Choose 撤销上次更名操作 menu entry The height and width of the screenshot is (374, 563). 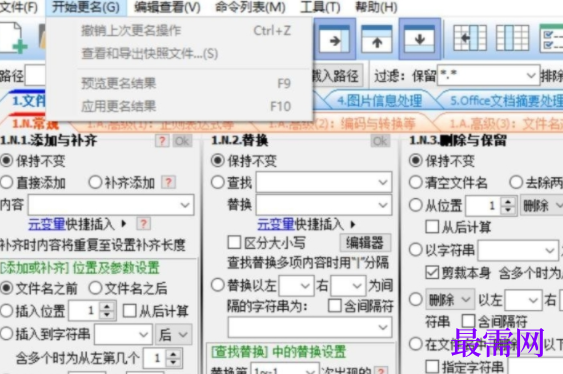(x=180, y=31)
